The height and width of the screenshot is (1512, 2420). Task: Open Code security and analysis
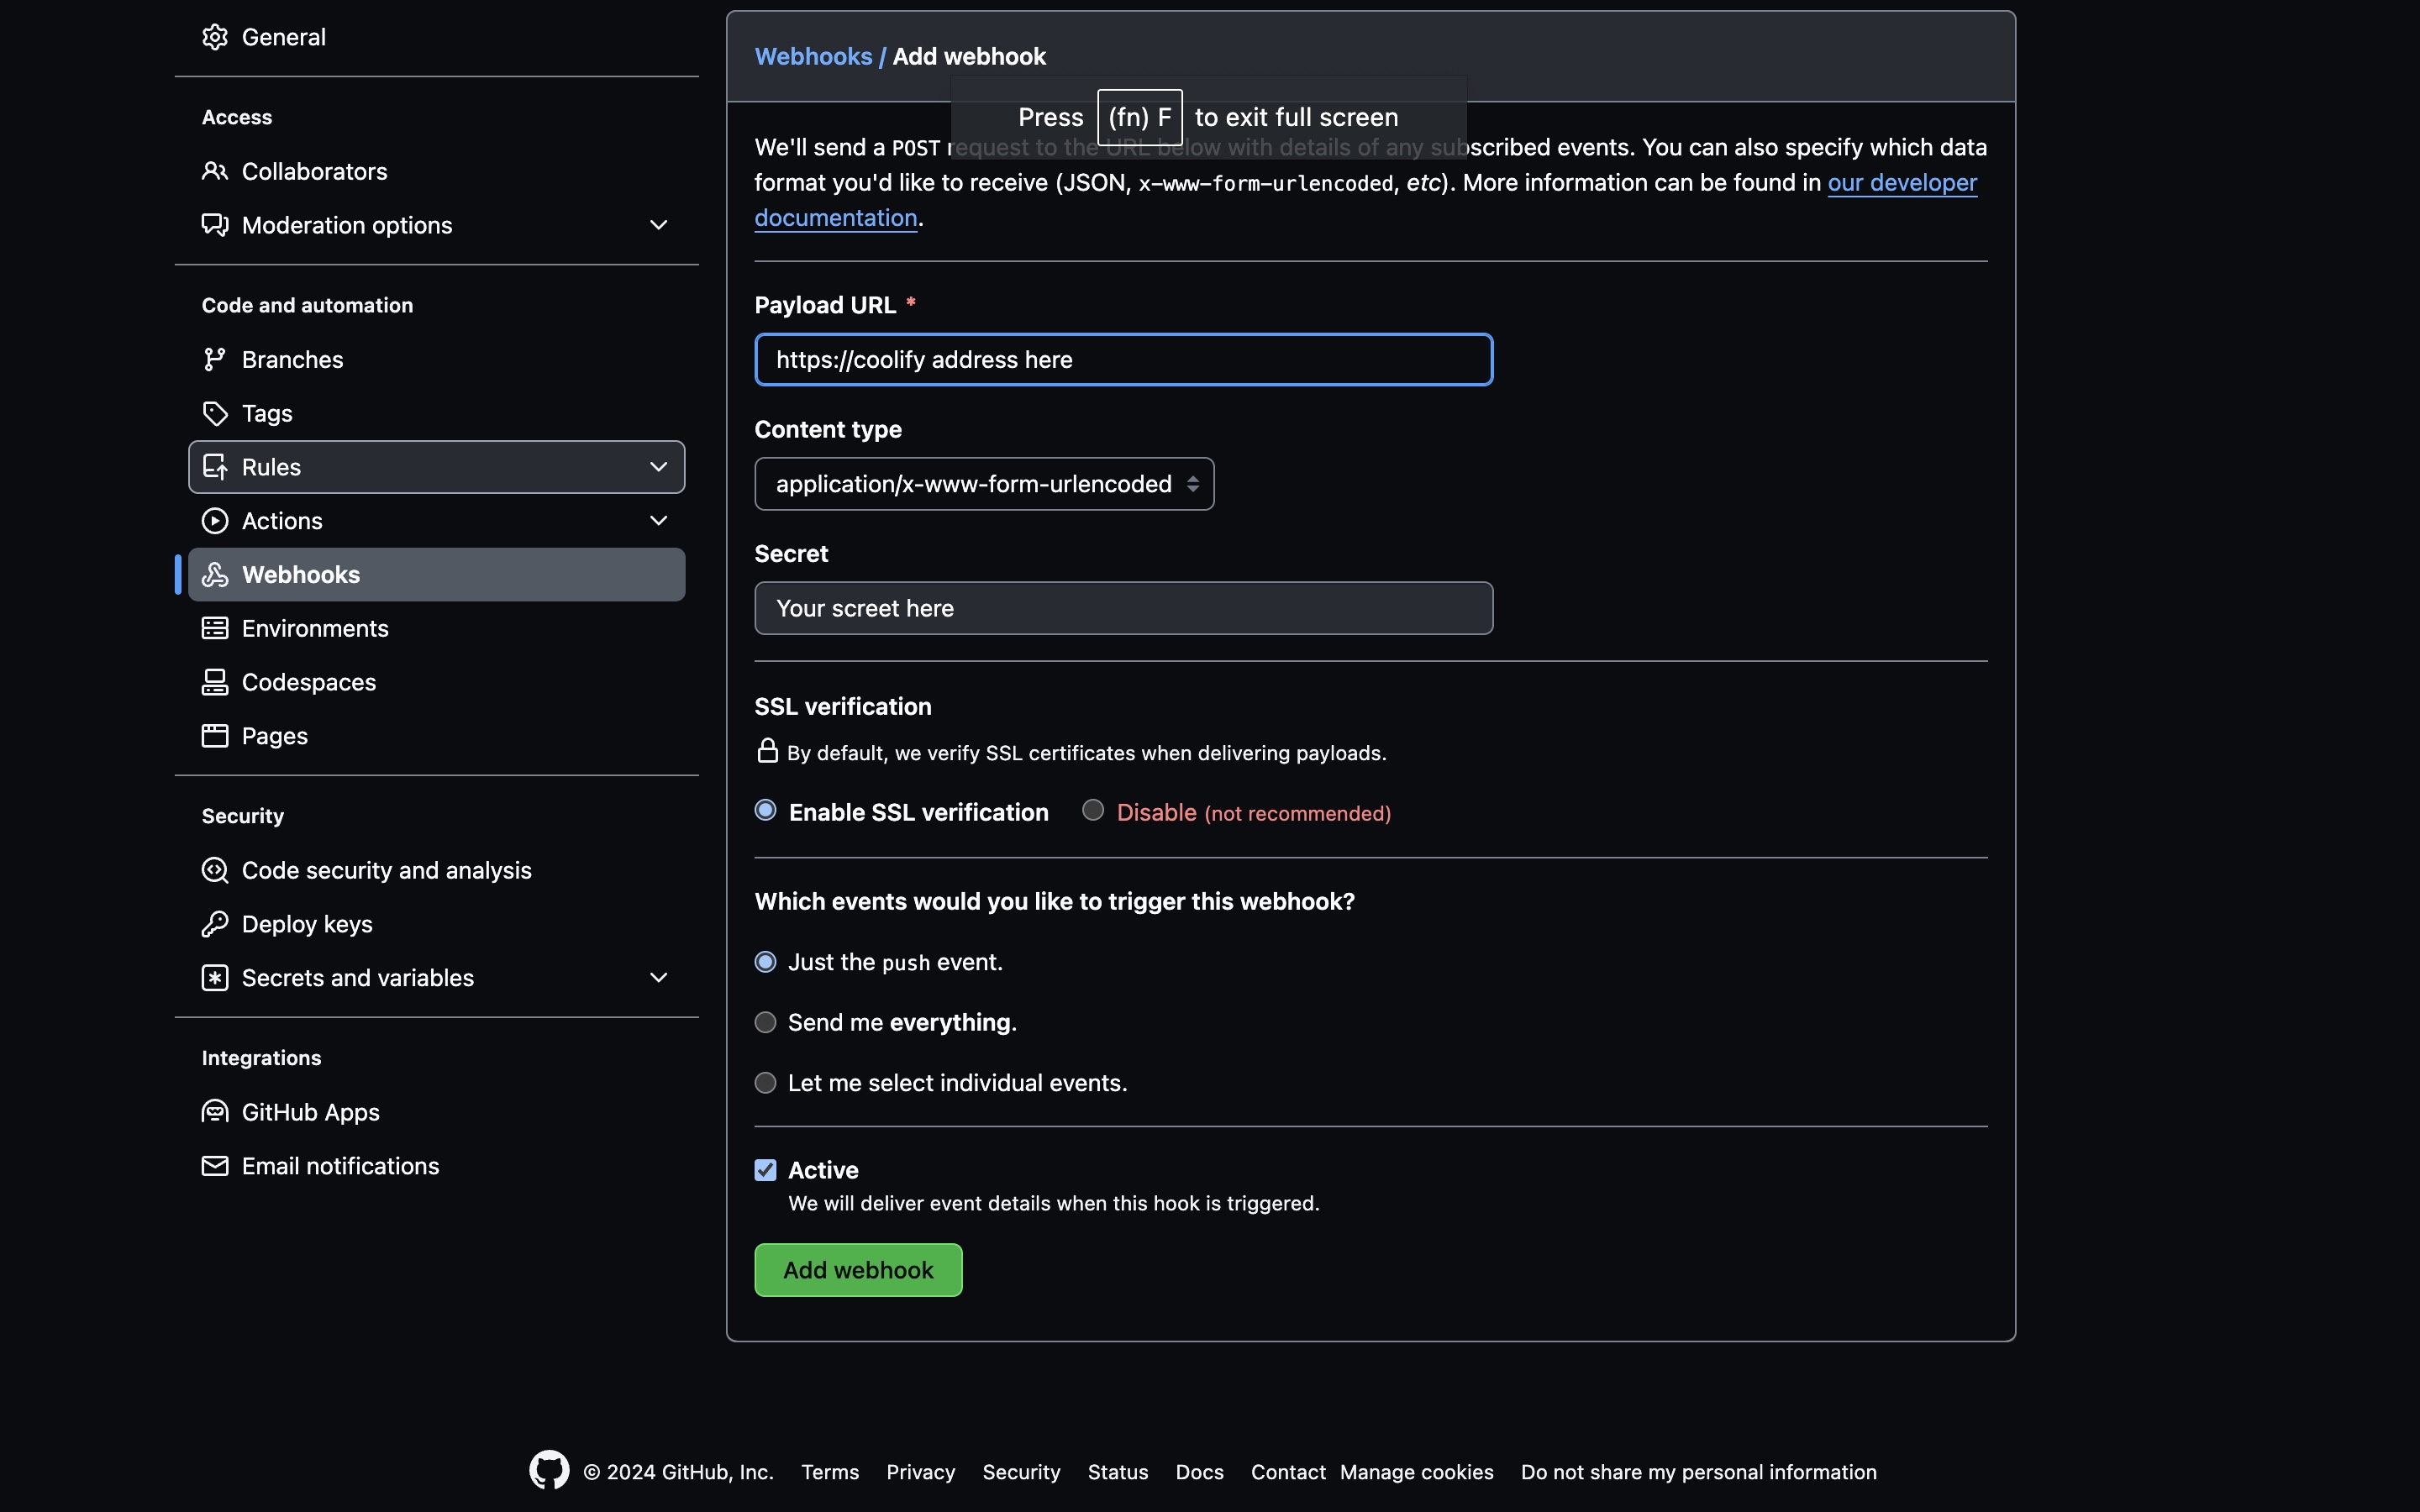coord(436,871)
